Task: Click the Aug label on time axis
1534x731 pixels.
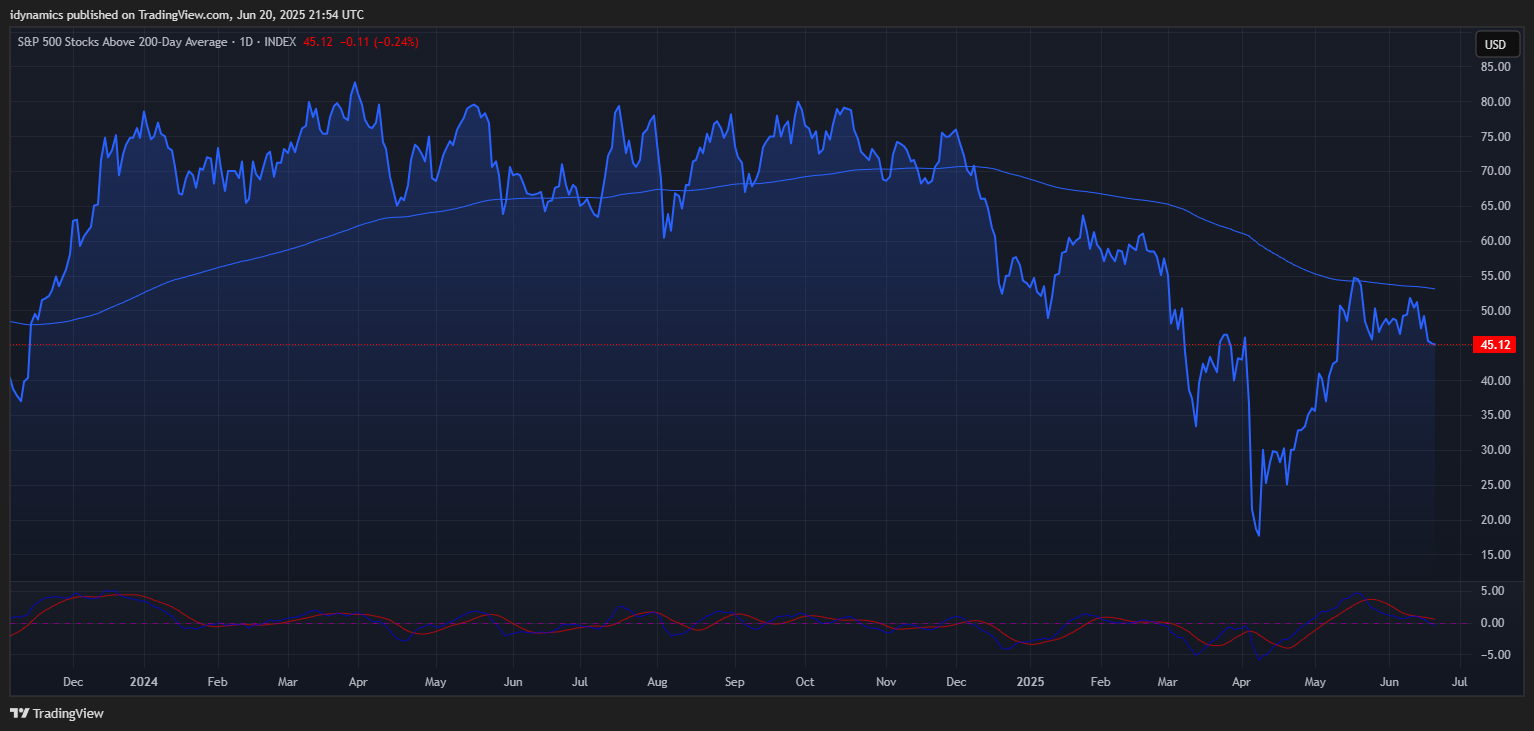Action: (x=657, y=682)
